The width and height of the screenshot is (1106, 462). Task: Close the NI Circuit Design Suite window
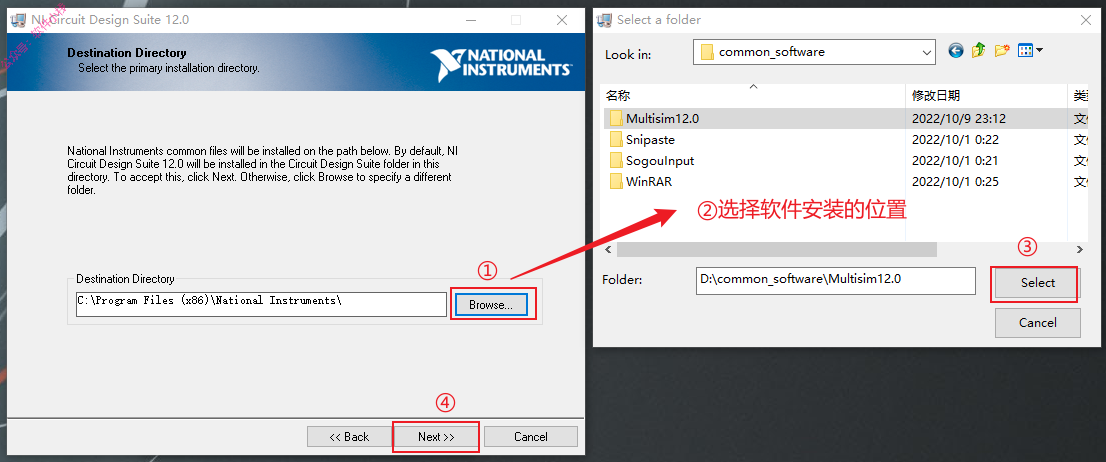pyautogui.click(x=562, y=20)
